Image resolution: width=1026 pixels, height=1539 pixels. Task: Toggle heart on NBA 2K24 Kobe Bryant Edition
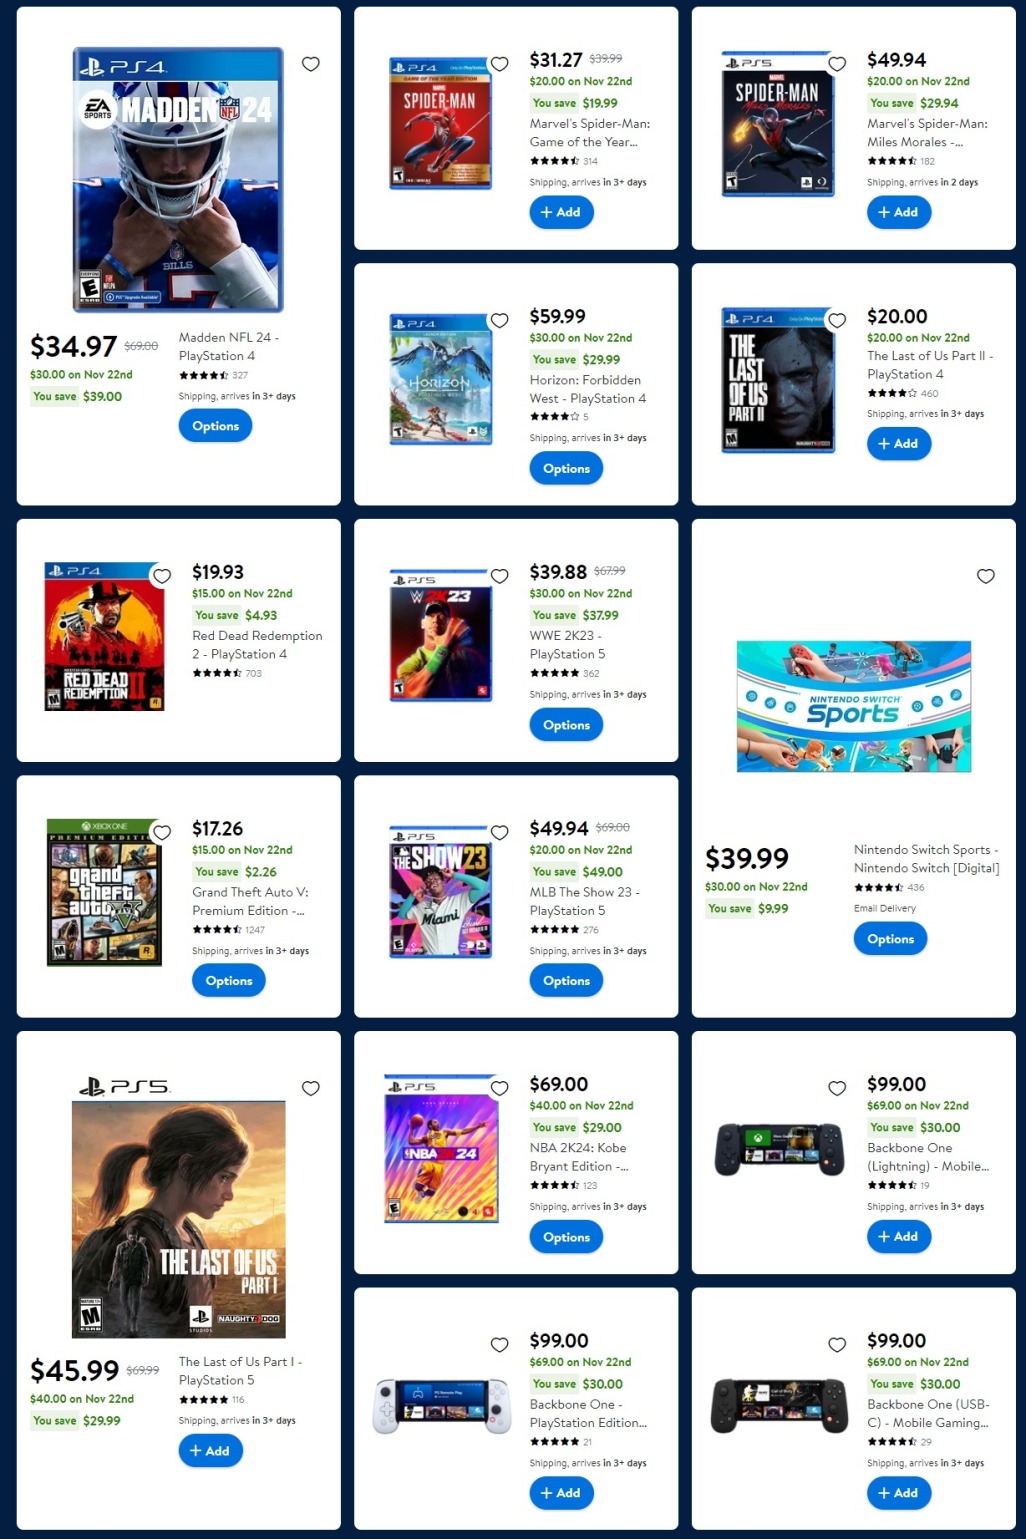tap(499, 1088)
